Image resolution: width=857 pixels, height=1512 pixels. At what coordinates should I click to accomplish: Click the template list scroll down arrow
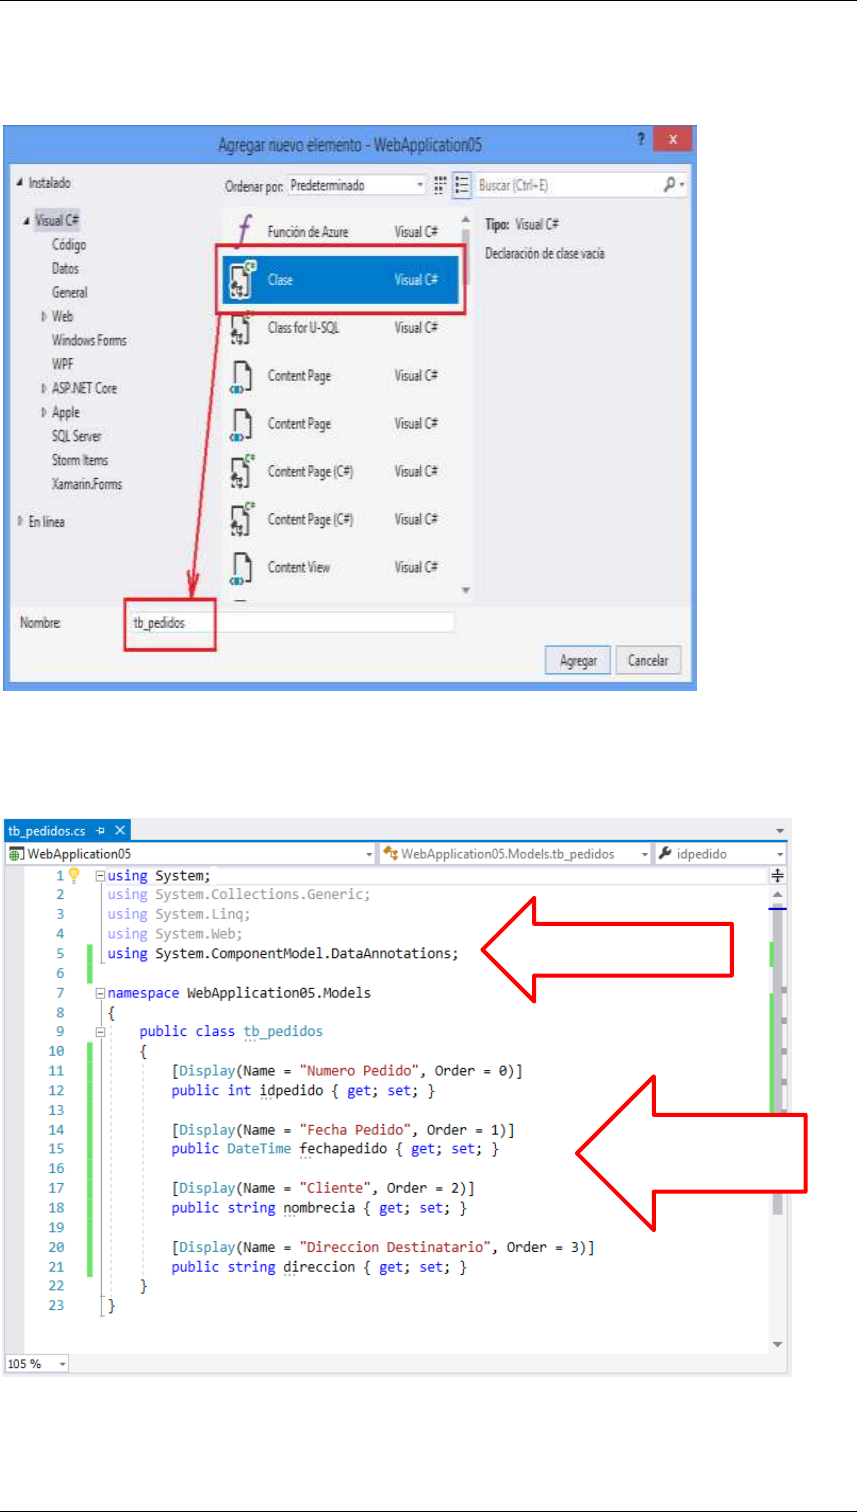click(x=464, y=591)
